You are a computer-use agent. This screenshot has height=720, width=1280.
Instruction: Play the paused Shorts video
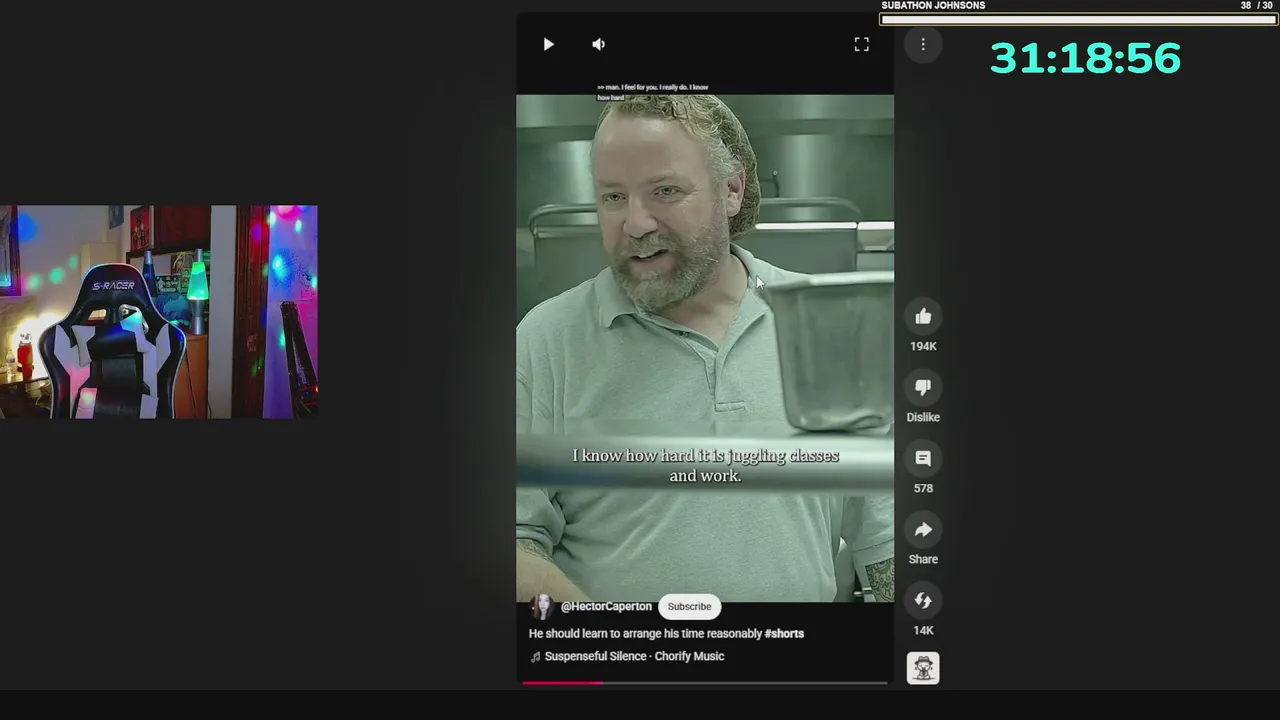coord(548,44)
